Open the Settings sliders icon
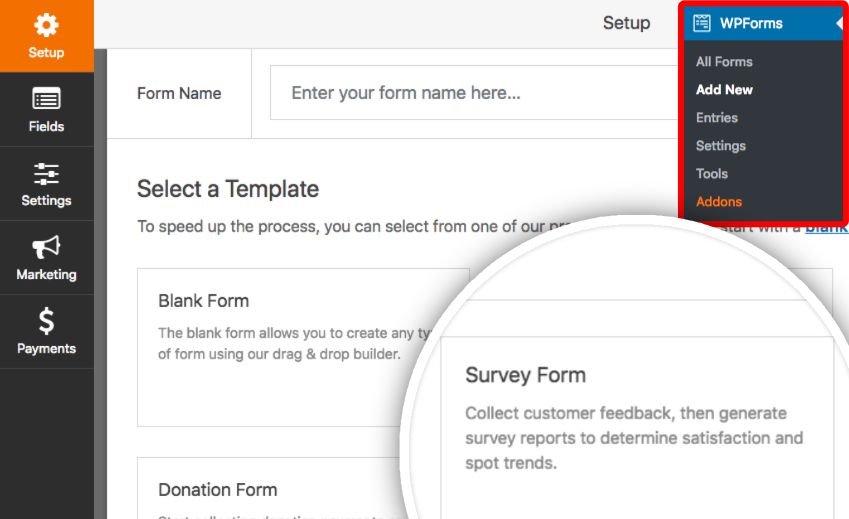The image size is (849, 519). (46, 174)
